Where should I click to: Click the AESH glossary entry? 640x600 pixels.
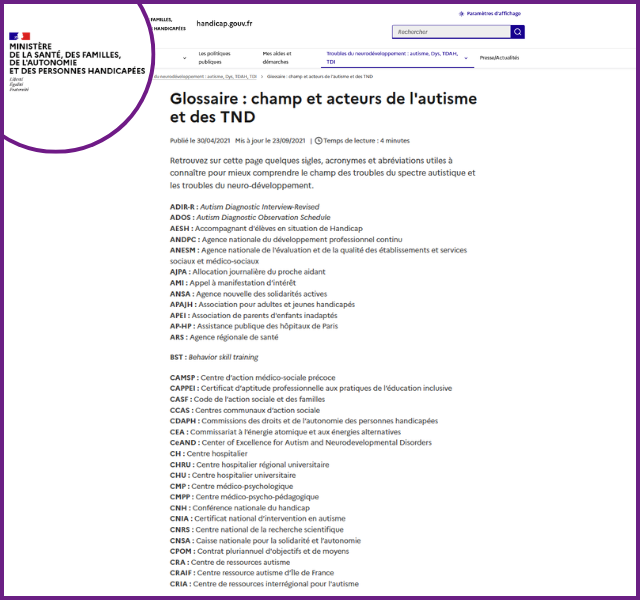pyautogui.click(x=266, y=228)
